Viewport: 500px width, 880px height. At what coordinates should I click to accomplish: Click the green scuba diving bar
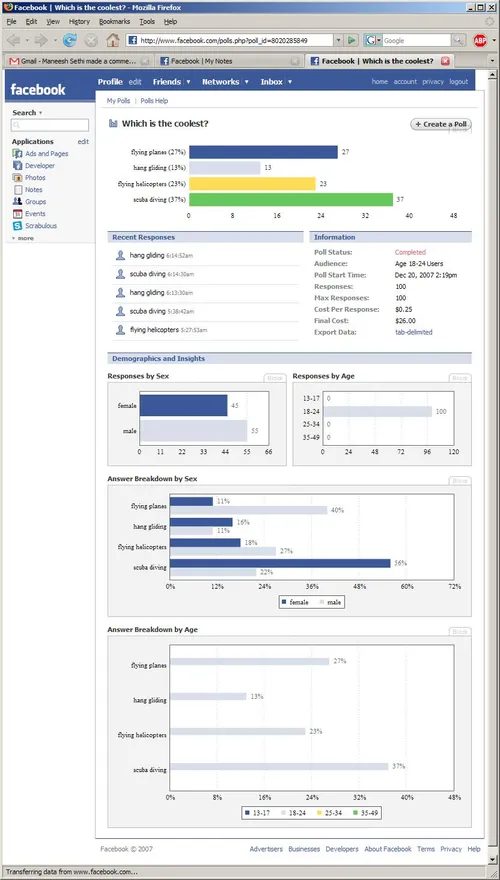click(291, 200)
